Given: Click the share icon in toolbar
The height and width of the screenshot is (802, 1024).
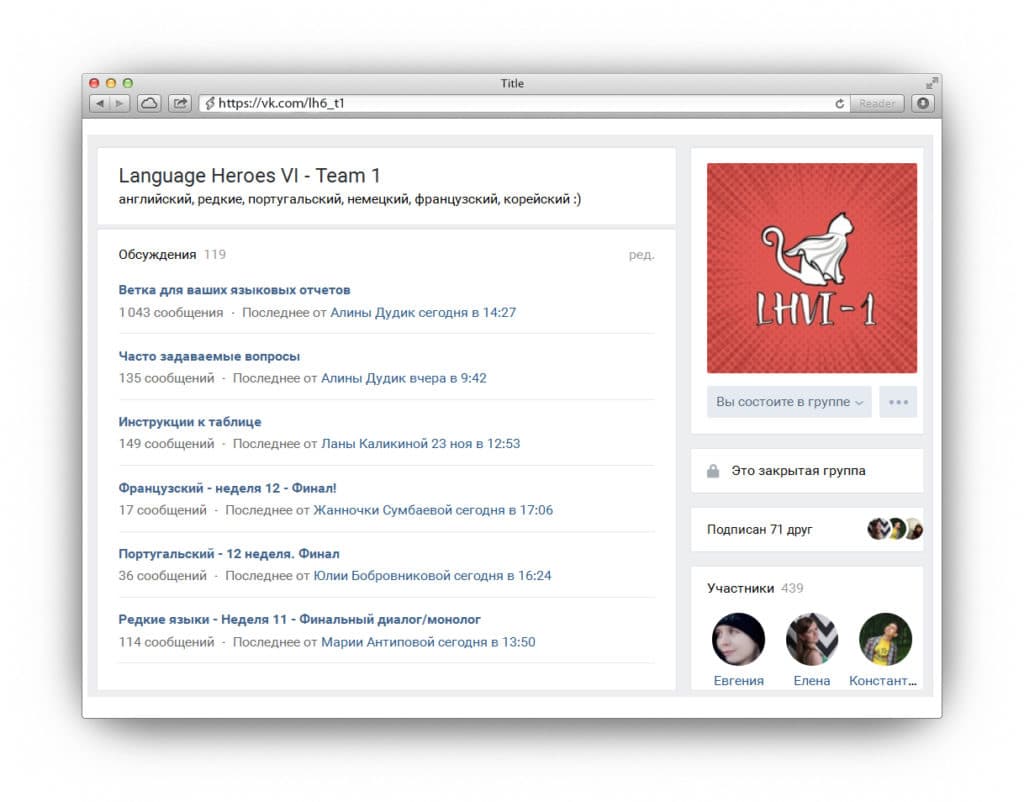Looking at the screenshot, I should point(180,103).
